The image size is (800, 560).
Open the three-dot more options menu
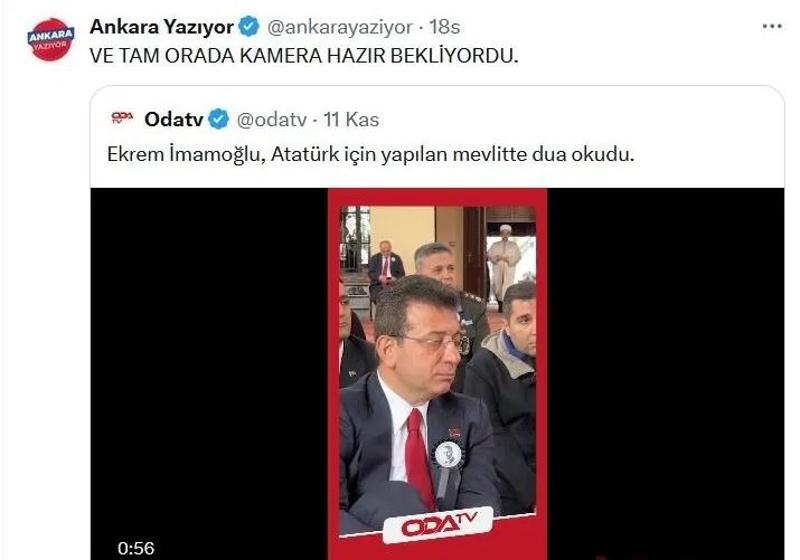(772, 27)
